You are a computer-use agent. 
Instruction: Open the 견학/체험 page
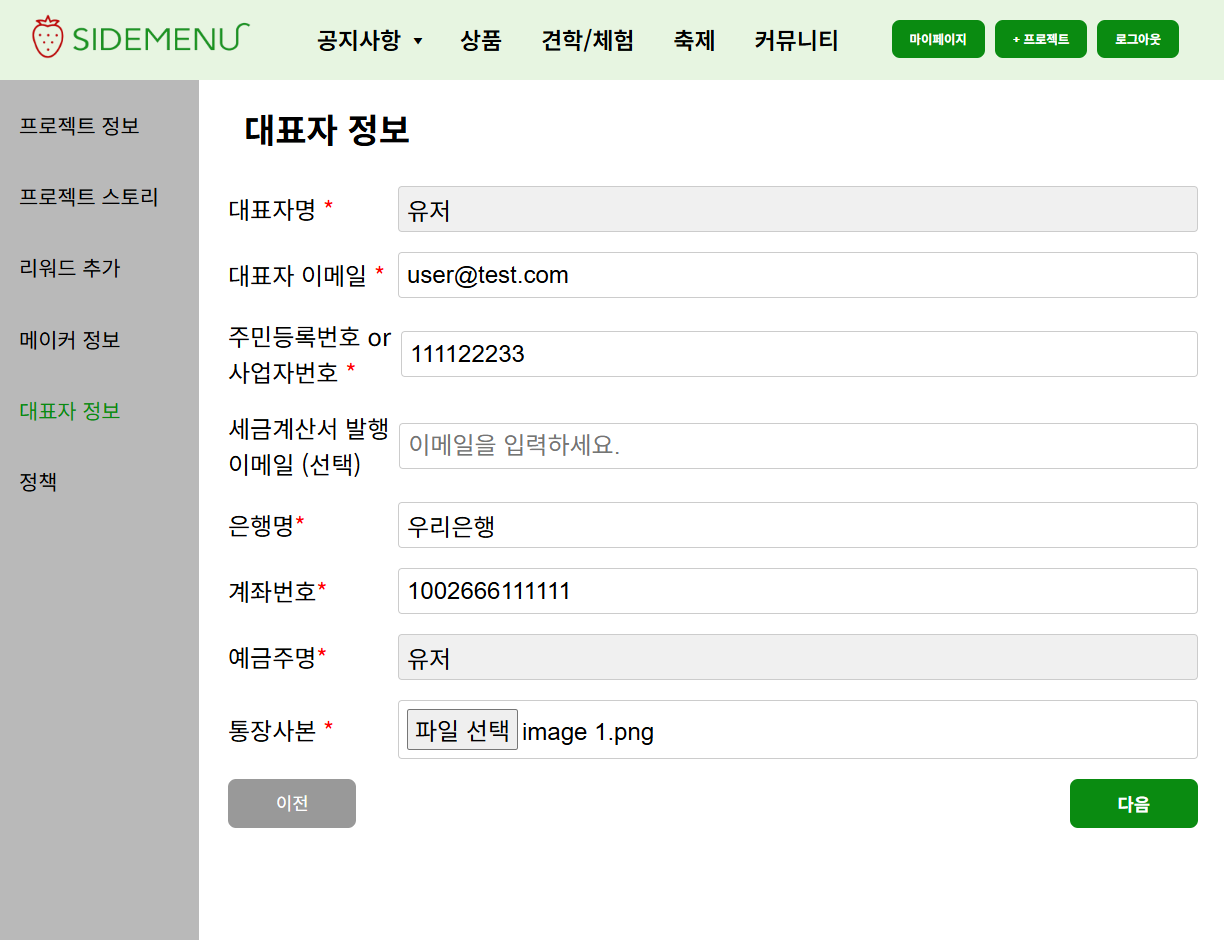587,40
